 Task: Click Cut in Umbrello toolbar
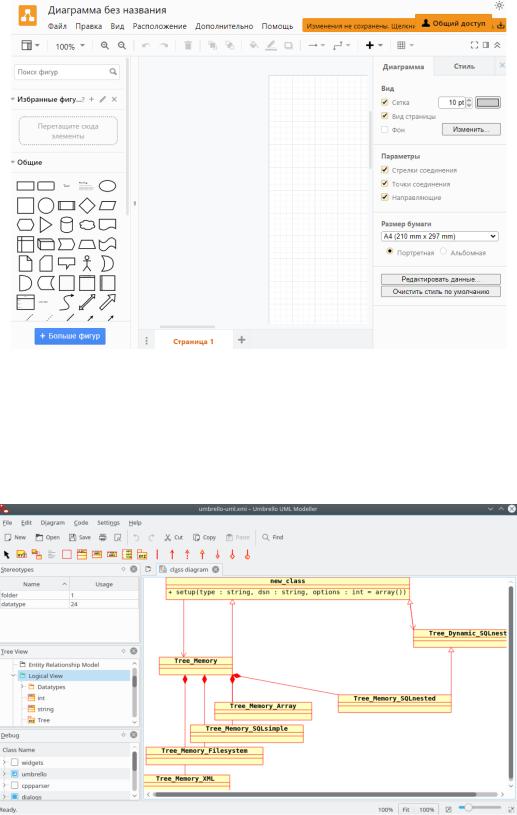174,537
